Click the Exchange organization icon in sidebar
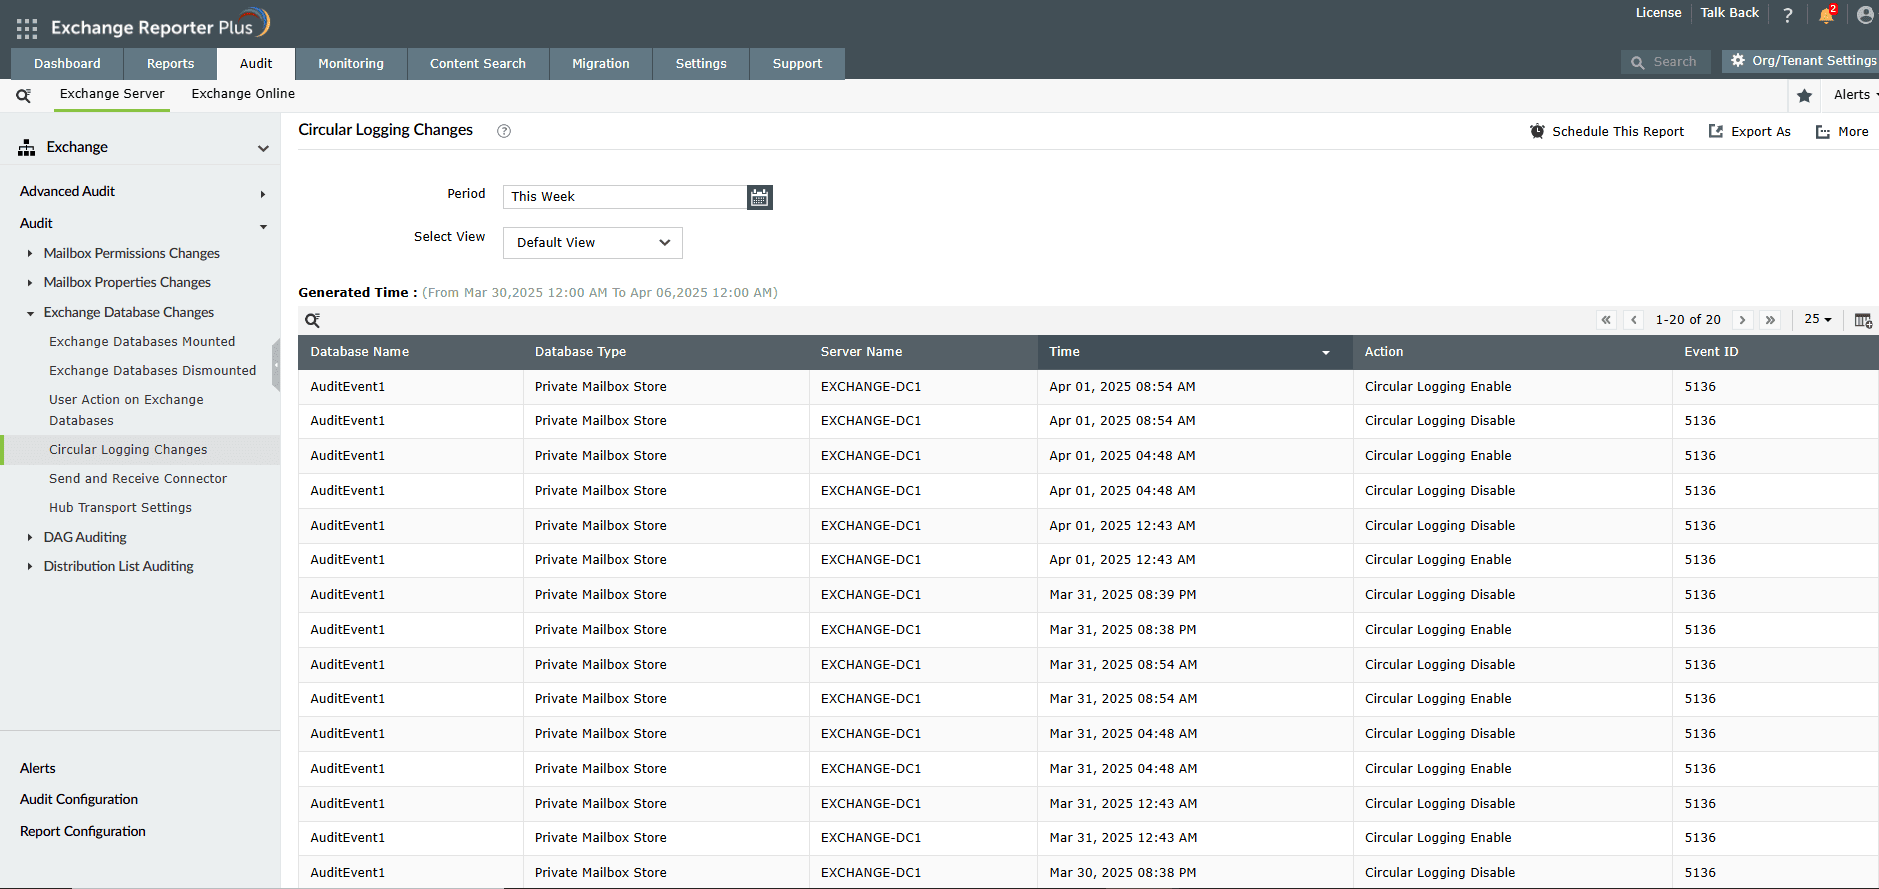This screenshot has height=889, width=1879. [27, 148]
